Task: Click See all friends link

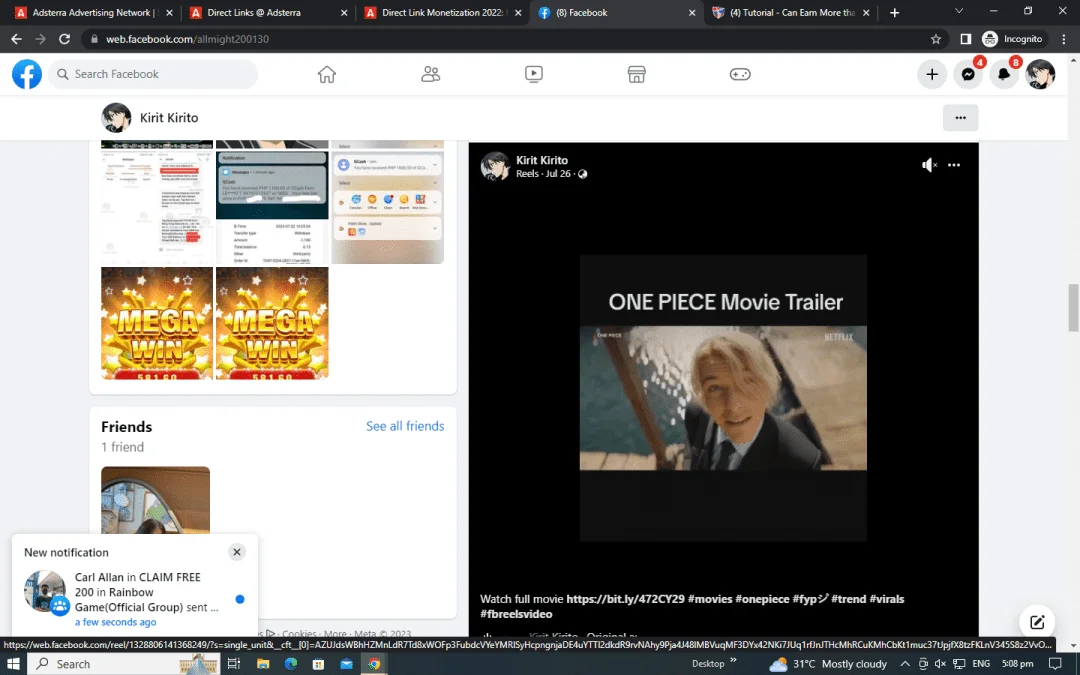Action: tap(405, 426)
